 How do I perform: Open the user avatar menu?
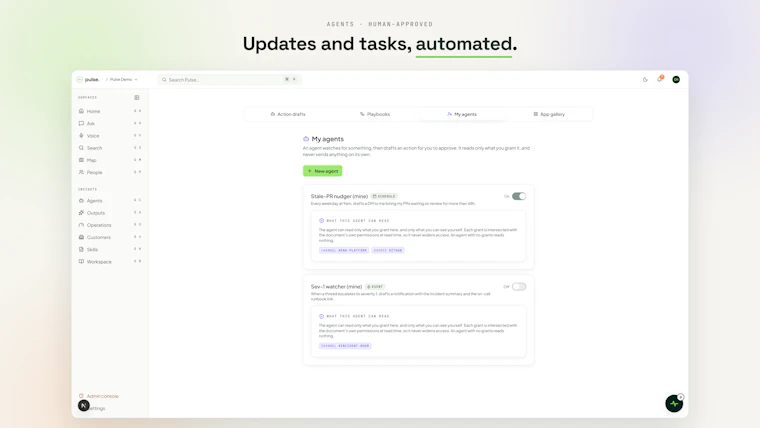point(676,79)
